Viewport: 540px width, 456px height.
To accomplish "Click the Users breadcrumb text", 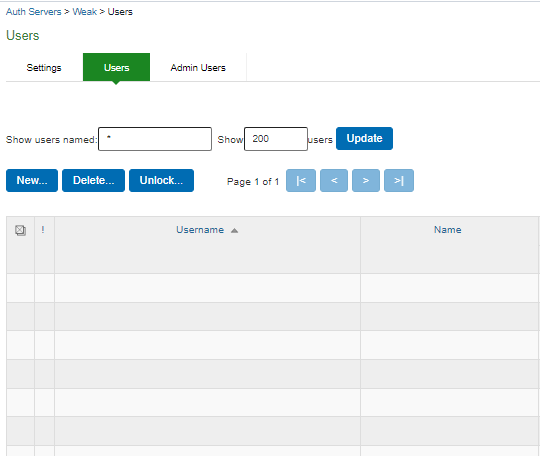I will click(120, 12).
